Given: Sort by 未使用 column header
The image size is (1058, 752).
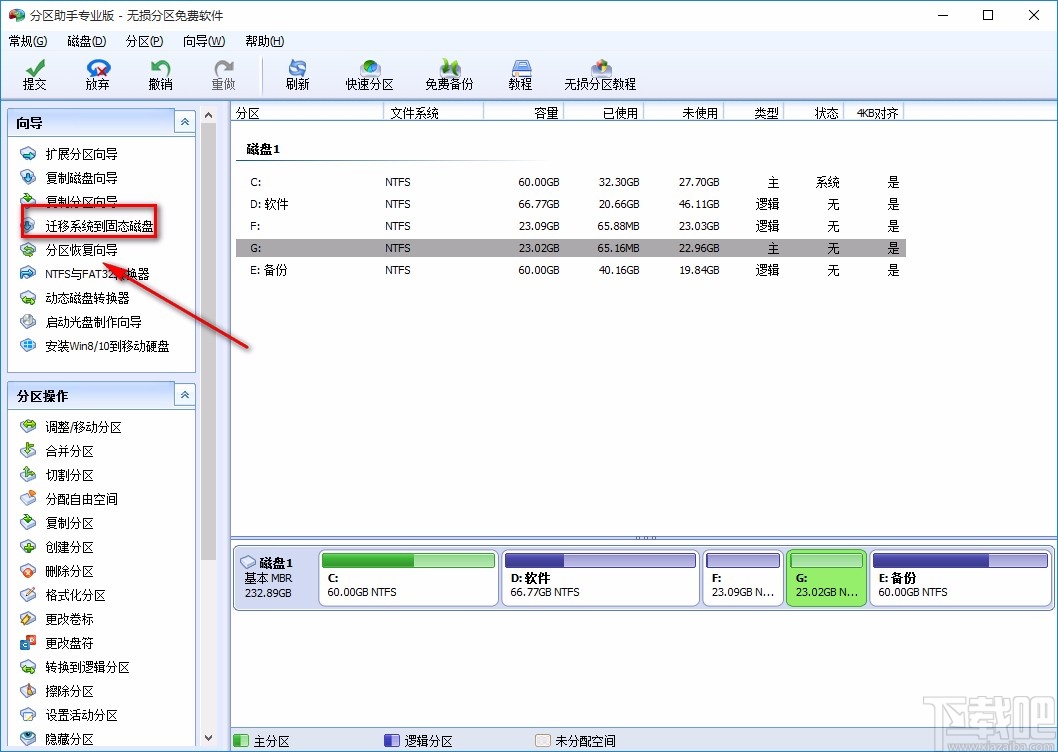Looking at the screenshot, I should [684, 113].
